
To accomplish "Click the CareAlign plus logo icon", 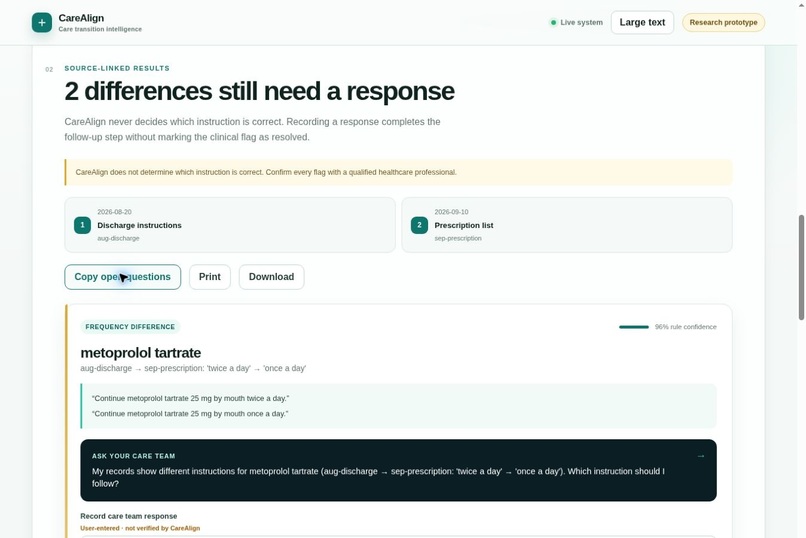I will pyautogui.click(x=42, y=23).
